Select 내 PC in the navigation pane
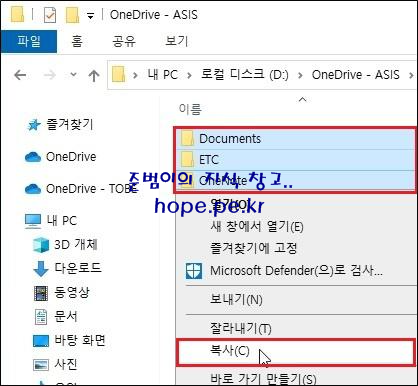The width and height of the screenshot is (418, 386). point(62,221)
